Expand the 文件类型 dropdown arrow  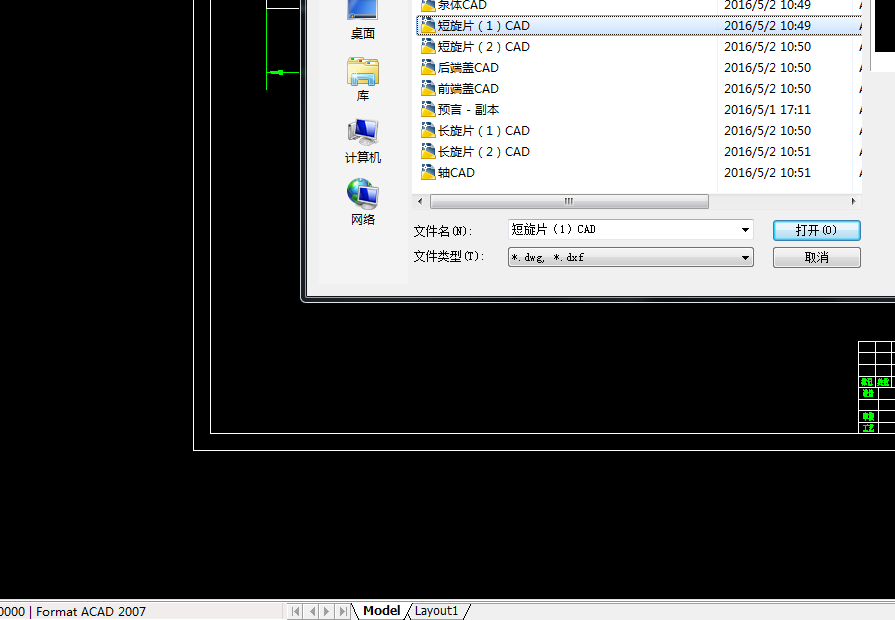pos(745,257)
